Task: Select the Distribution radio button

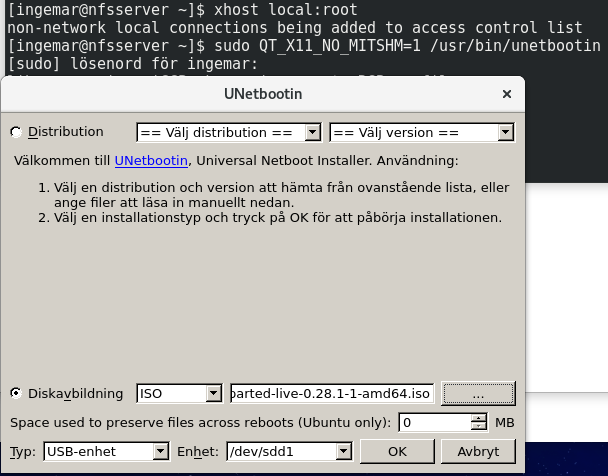Action: click(16, 132)
